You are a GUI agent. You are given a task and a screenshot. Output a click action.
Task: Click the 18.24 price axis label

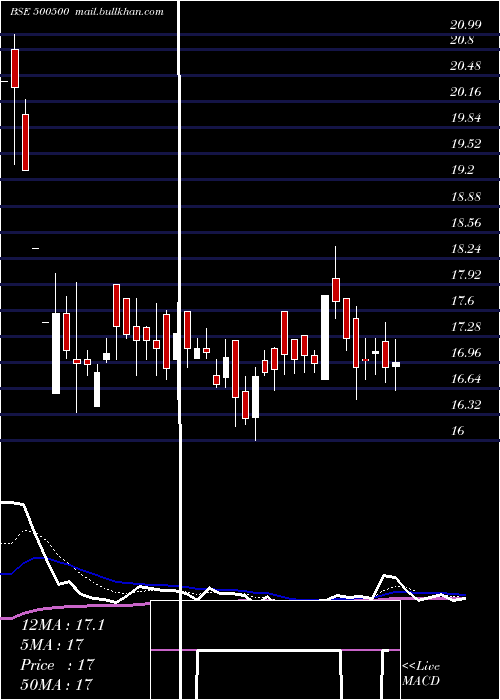pyautogui.click(x=467, y=249)
